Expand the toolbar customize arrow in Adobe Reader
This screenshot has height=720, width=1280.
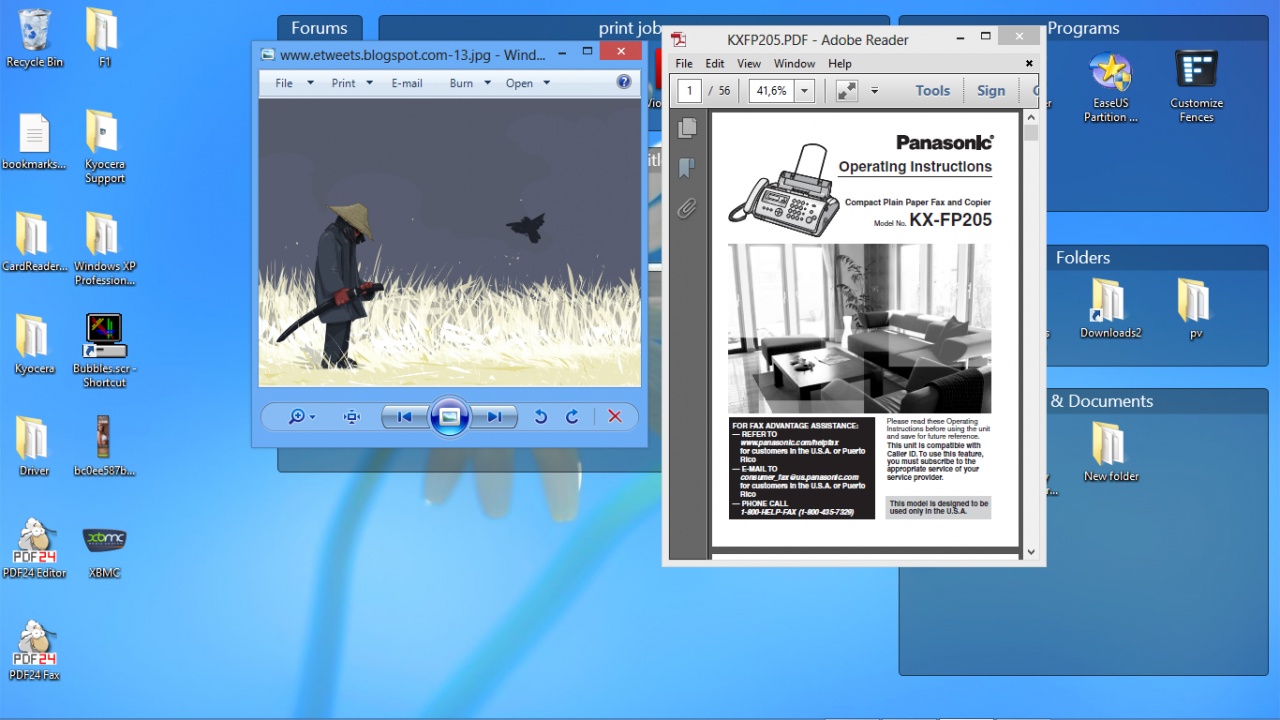[874, 91]
